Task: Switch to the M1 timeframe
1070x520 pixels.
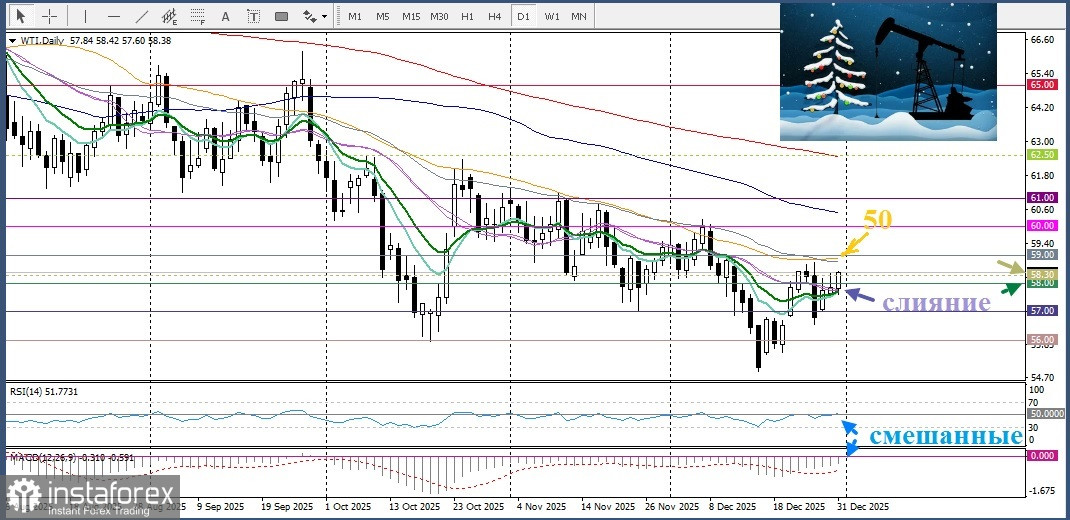Action: pos(355,16)
